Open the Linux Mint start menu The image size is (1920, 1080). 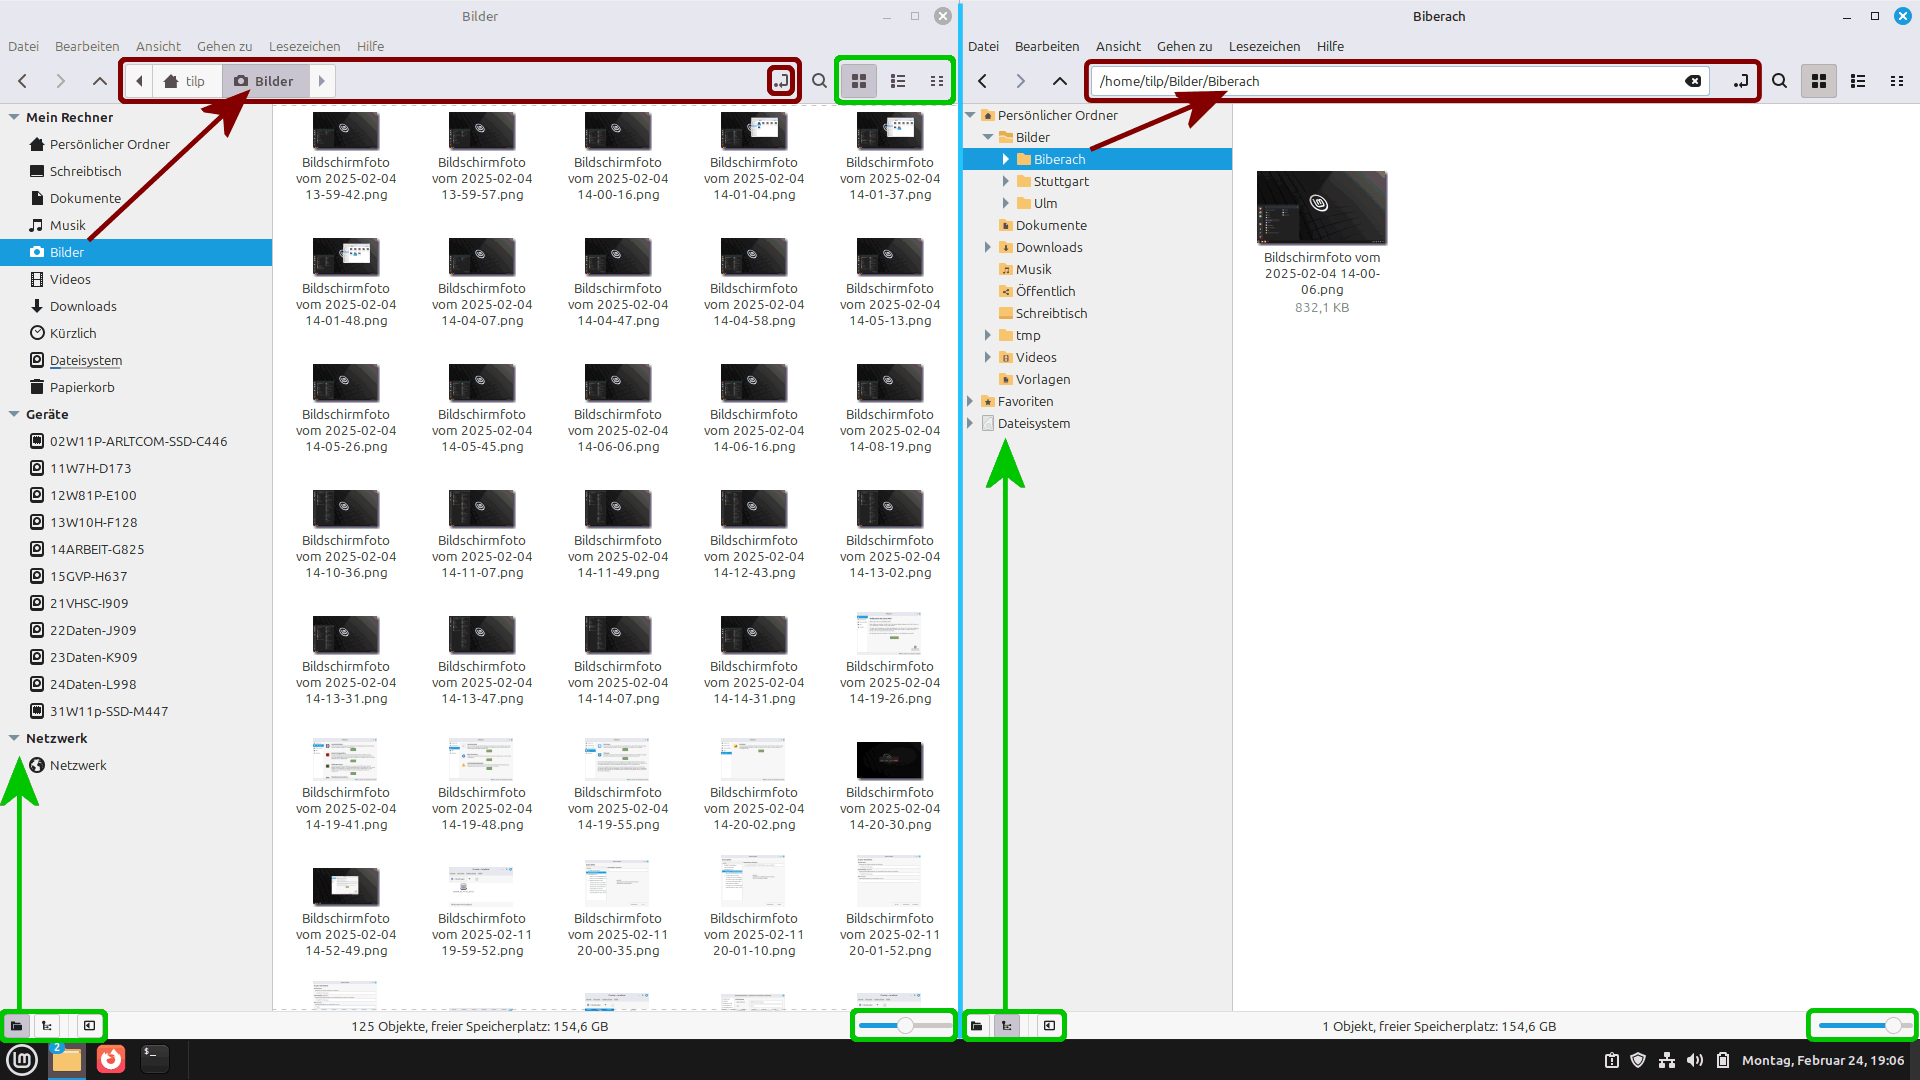[x=22, y=1059]
